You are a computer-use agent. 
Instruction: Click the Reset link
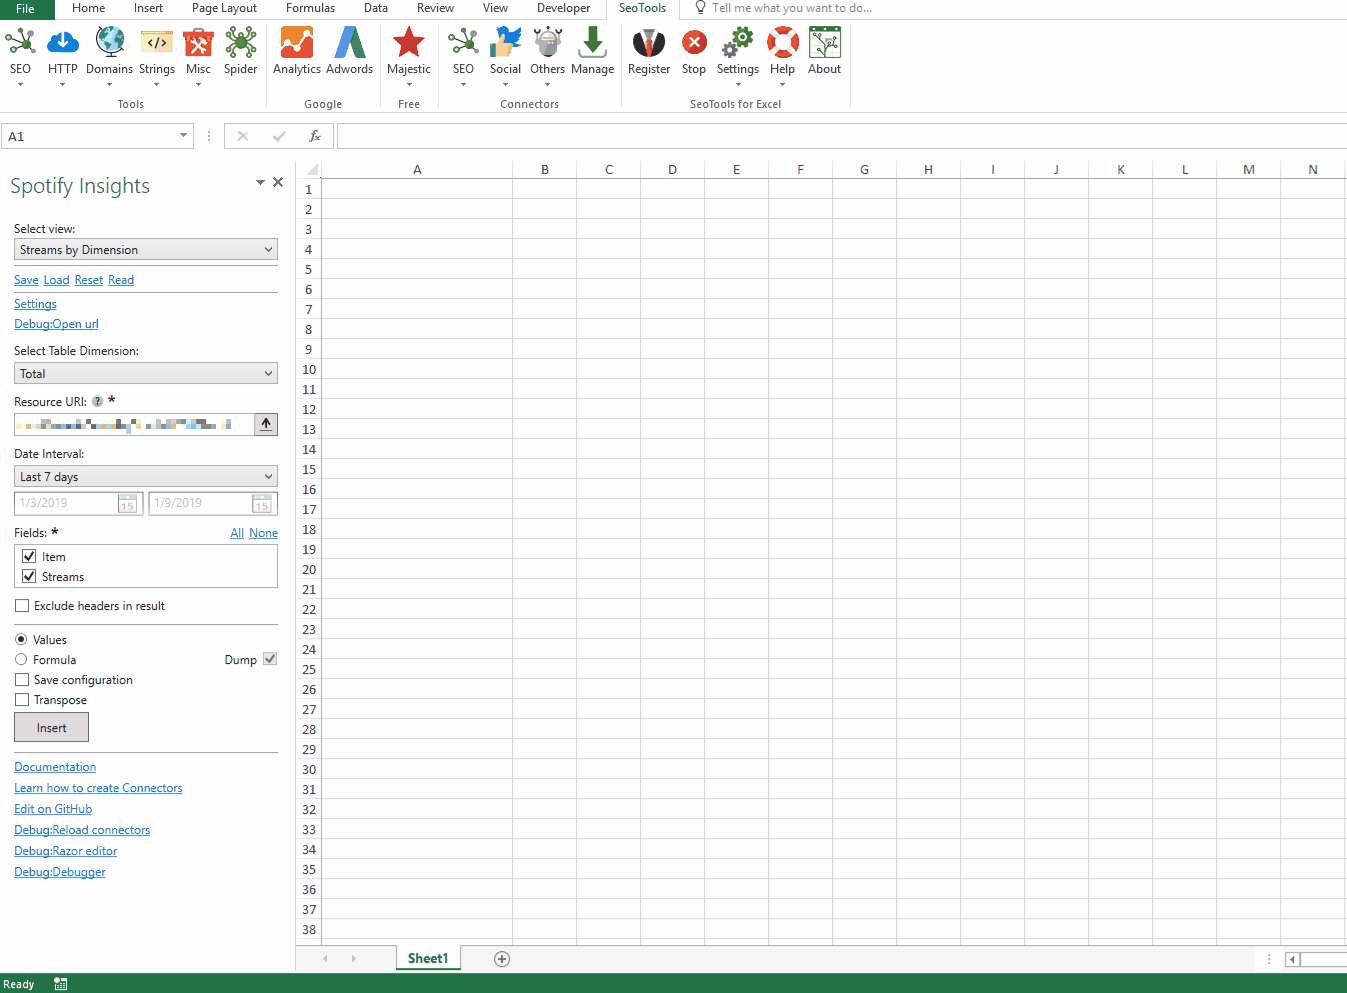89,280
